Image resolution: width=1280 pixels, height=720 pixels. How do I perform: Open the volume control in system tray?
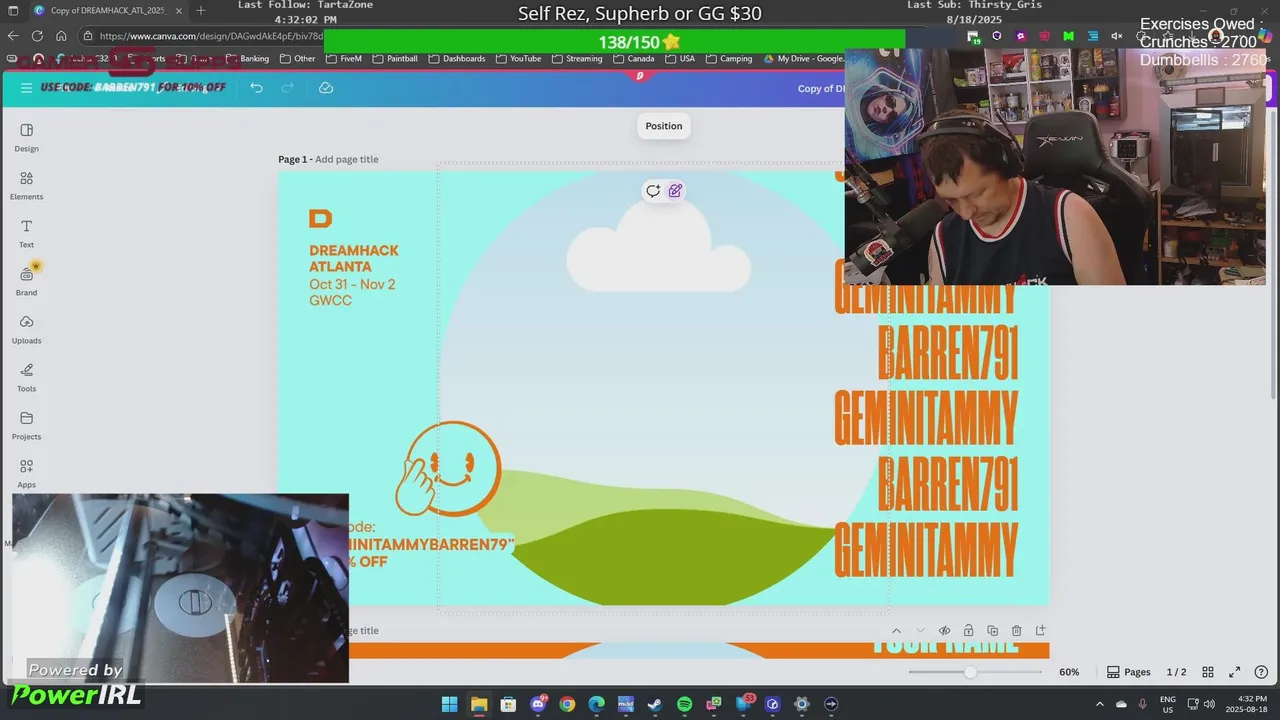pos(1210,704)
